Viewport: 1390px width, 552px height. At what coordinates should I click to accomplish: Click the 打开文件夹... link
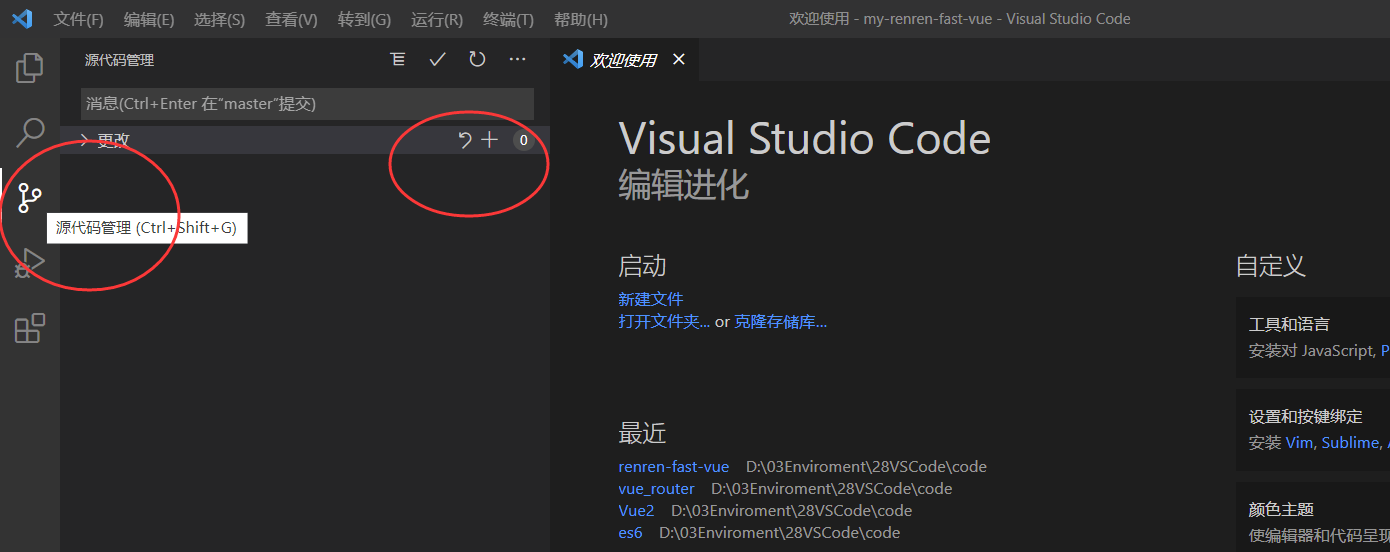pyautogui.click(x=665, y=322)
